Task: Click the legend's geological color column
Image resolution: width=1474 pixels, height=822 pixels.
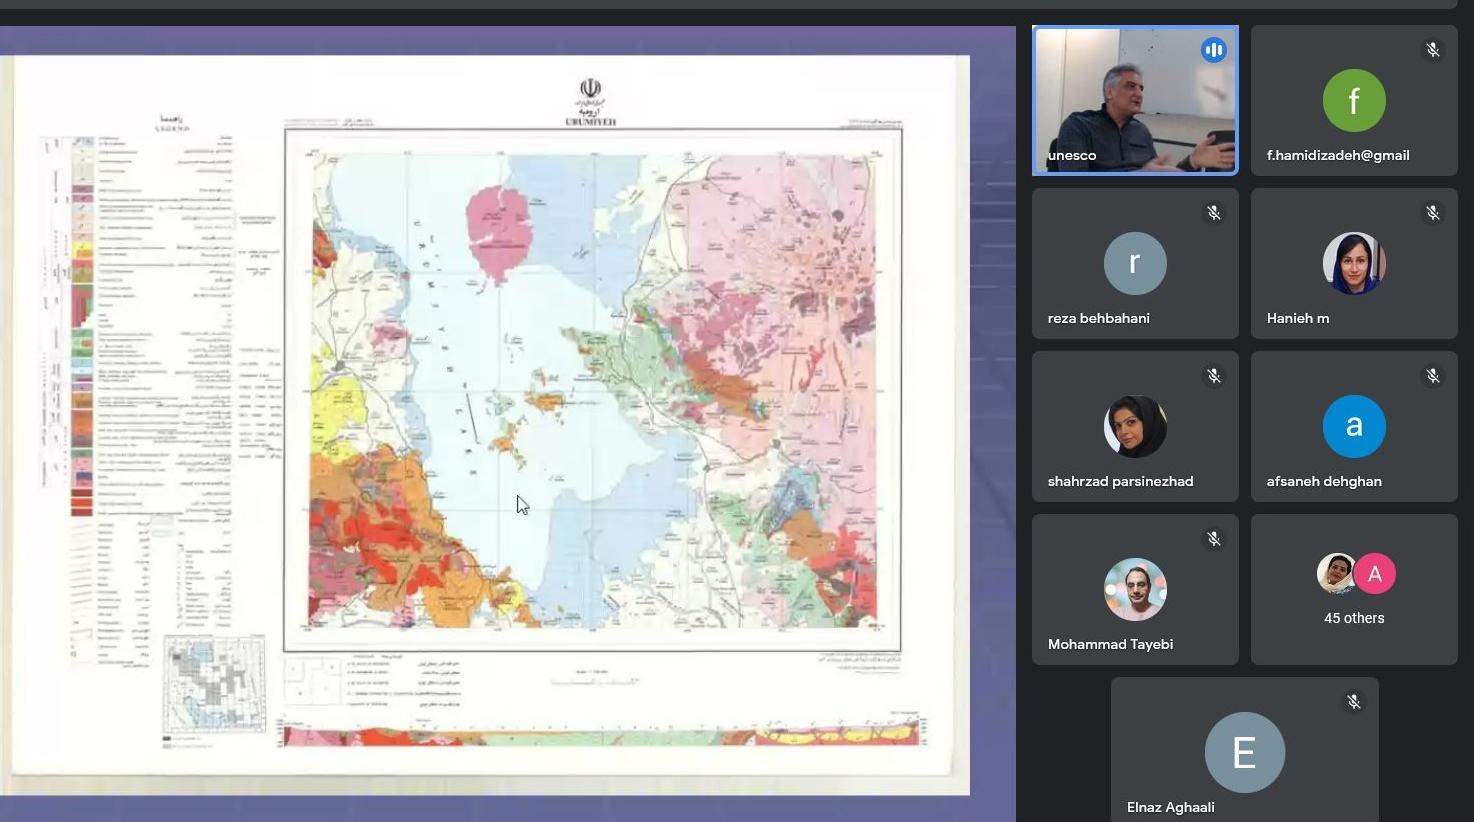Action: 82,330
